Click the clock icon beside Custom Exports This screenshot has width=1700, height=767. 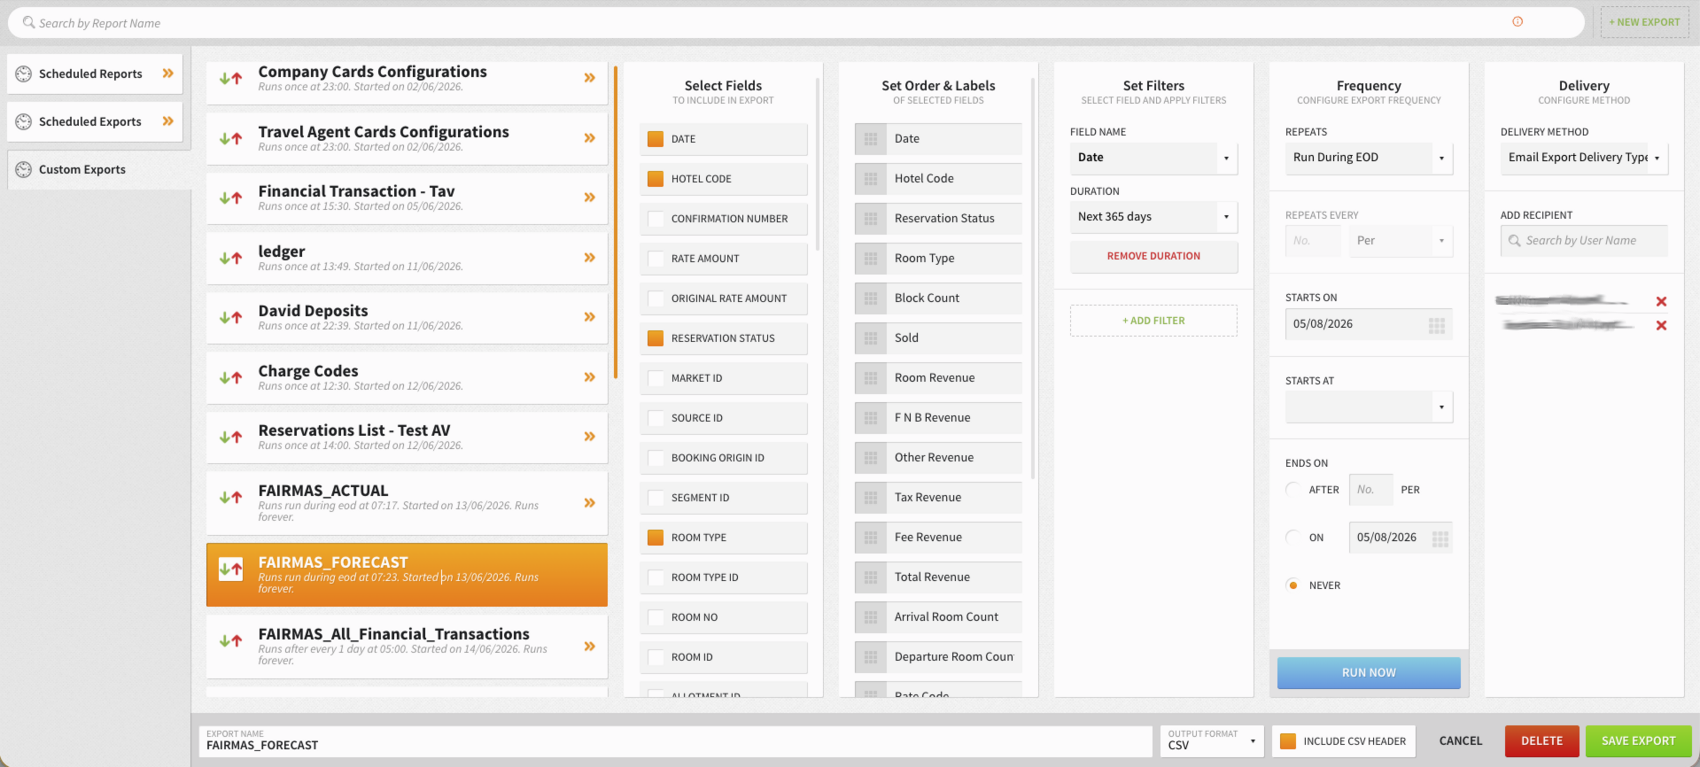pyautogui.click(x=23, y=170)
